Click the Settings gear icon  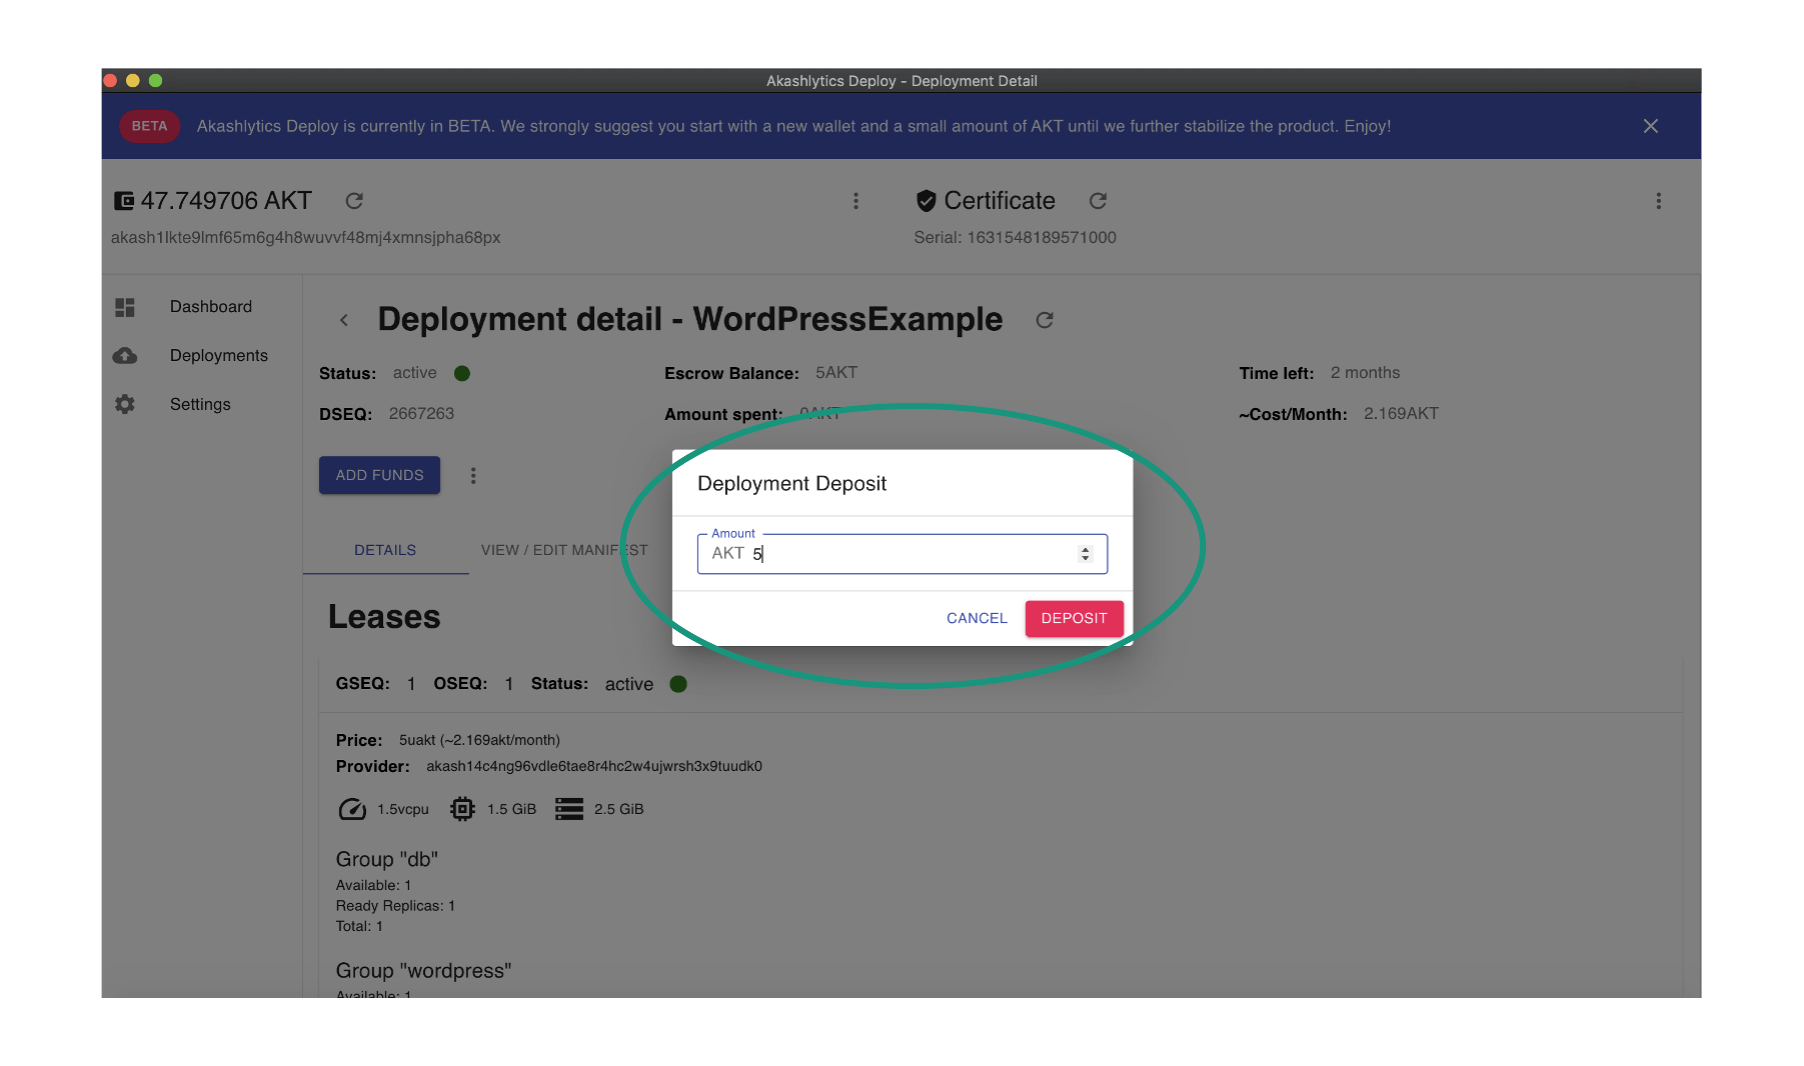[x=125, y=404]
